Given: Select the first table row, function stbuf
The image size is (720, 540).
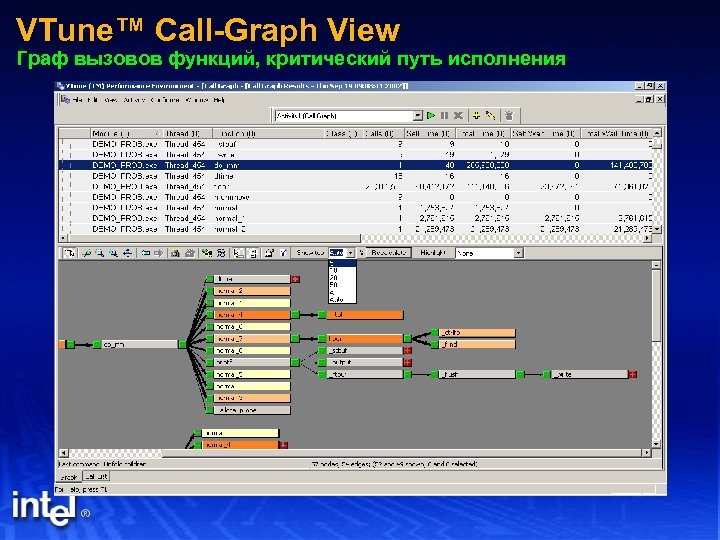Looking at the screenshot, I should (356, 144).
